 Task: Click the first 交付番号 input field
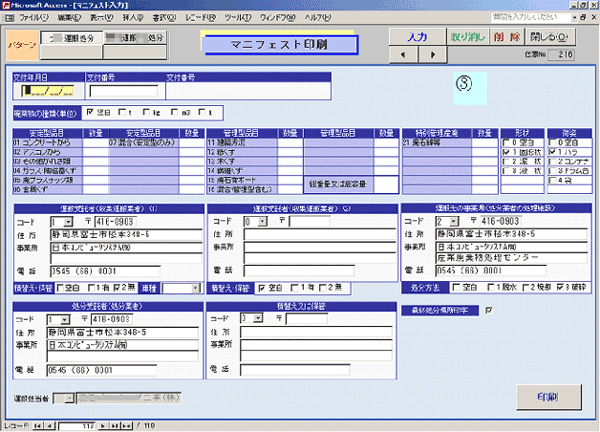[124, 91]
